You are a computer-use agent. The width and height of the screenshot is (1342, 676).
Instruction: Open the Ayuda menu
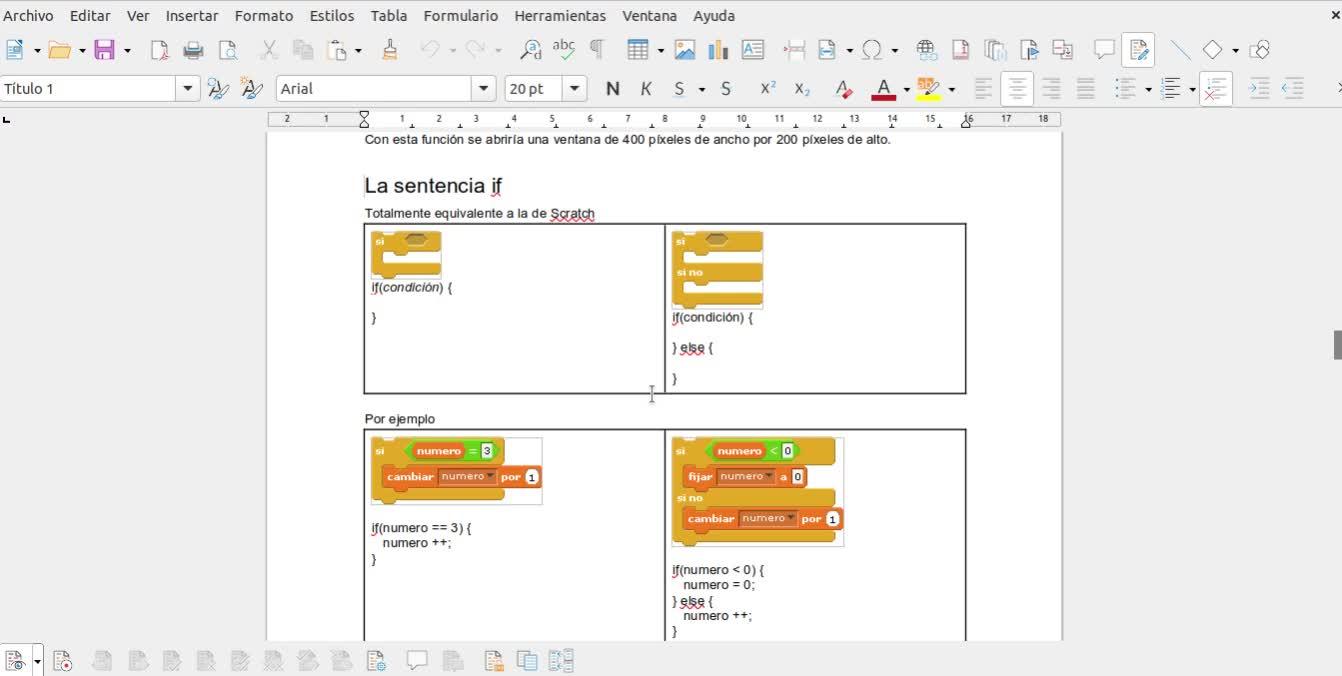point(714,16)
